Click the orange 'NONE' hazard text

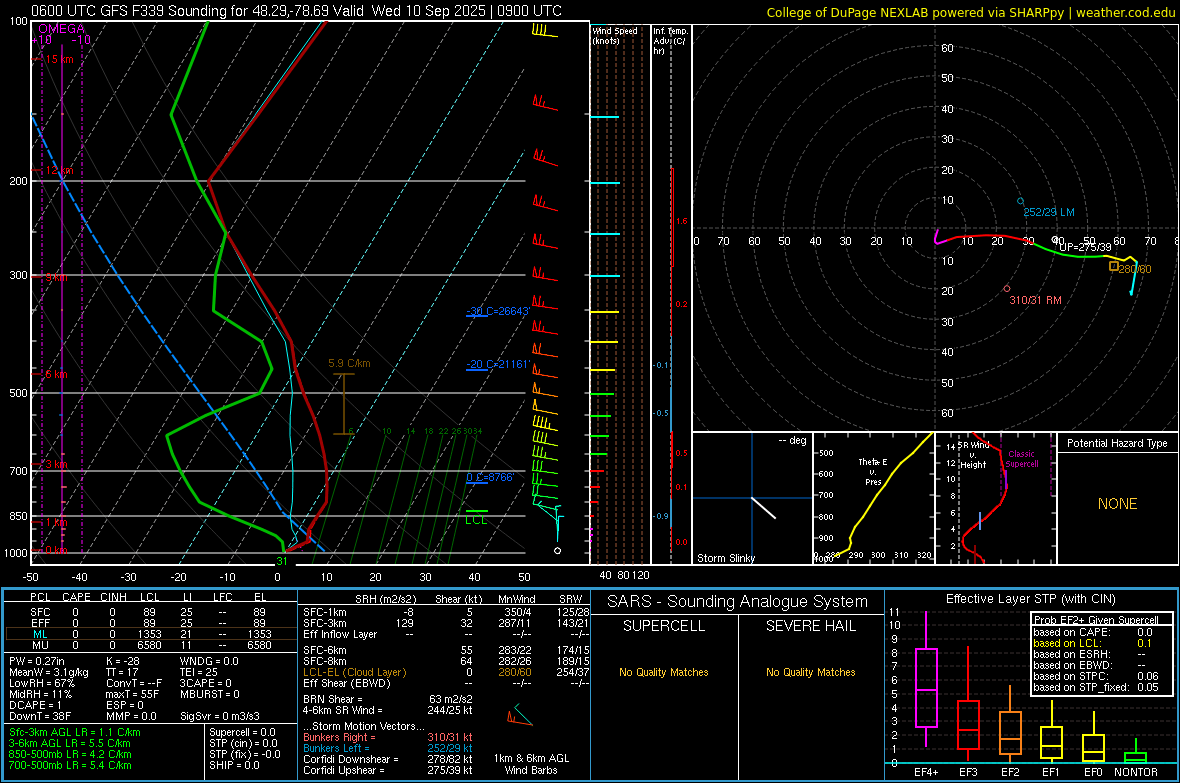coord(1117,504)
